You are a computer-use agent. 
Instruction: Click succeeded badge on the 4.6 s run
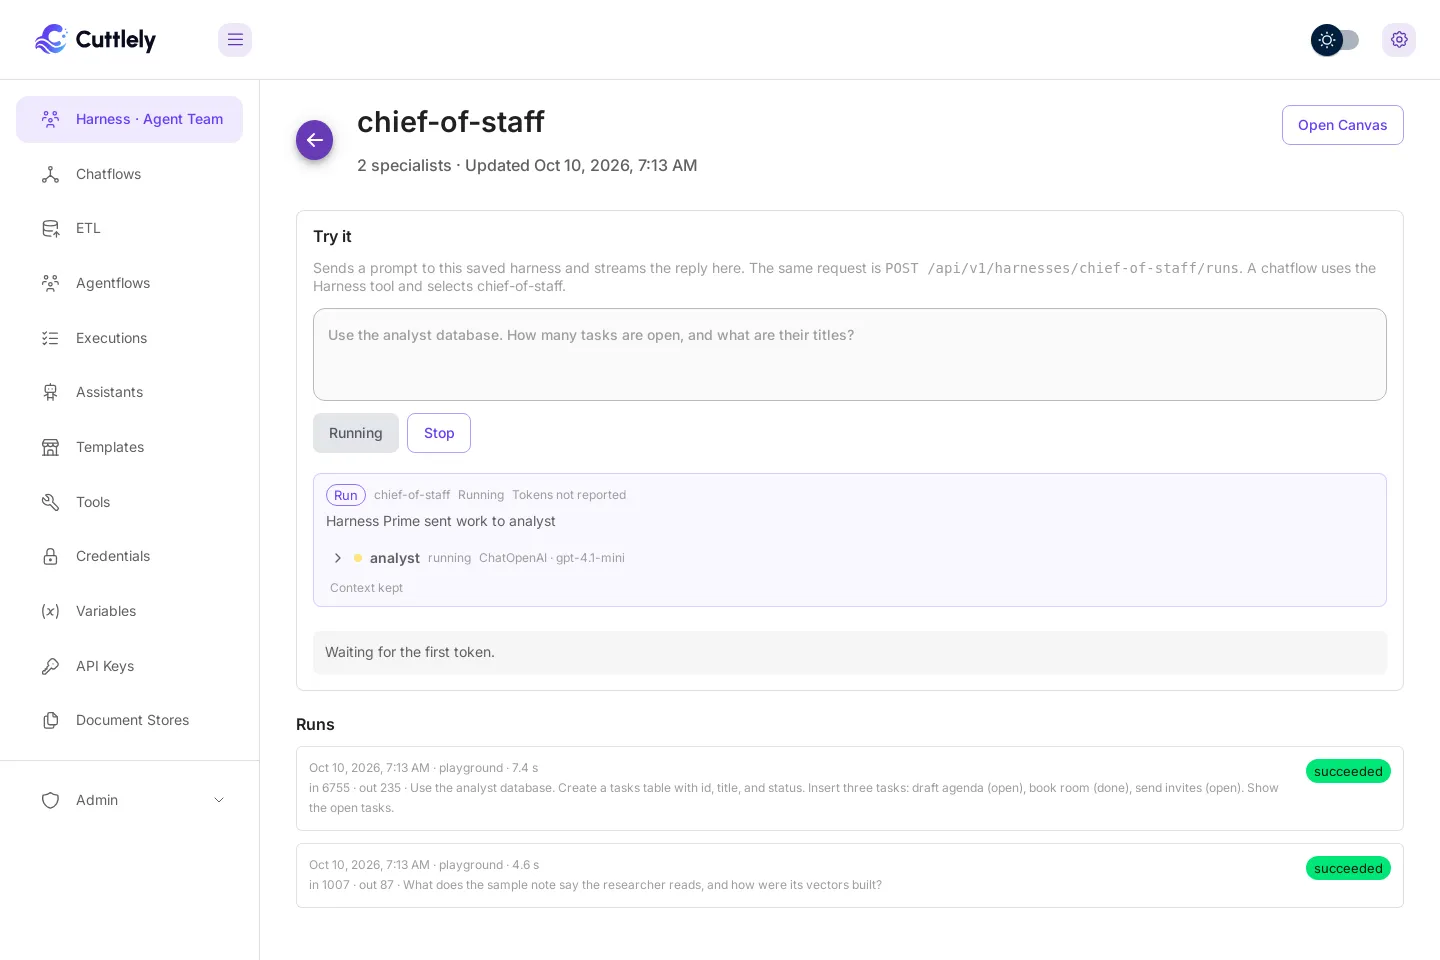(1348, 868)
